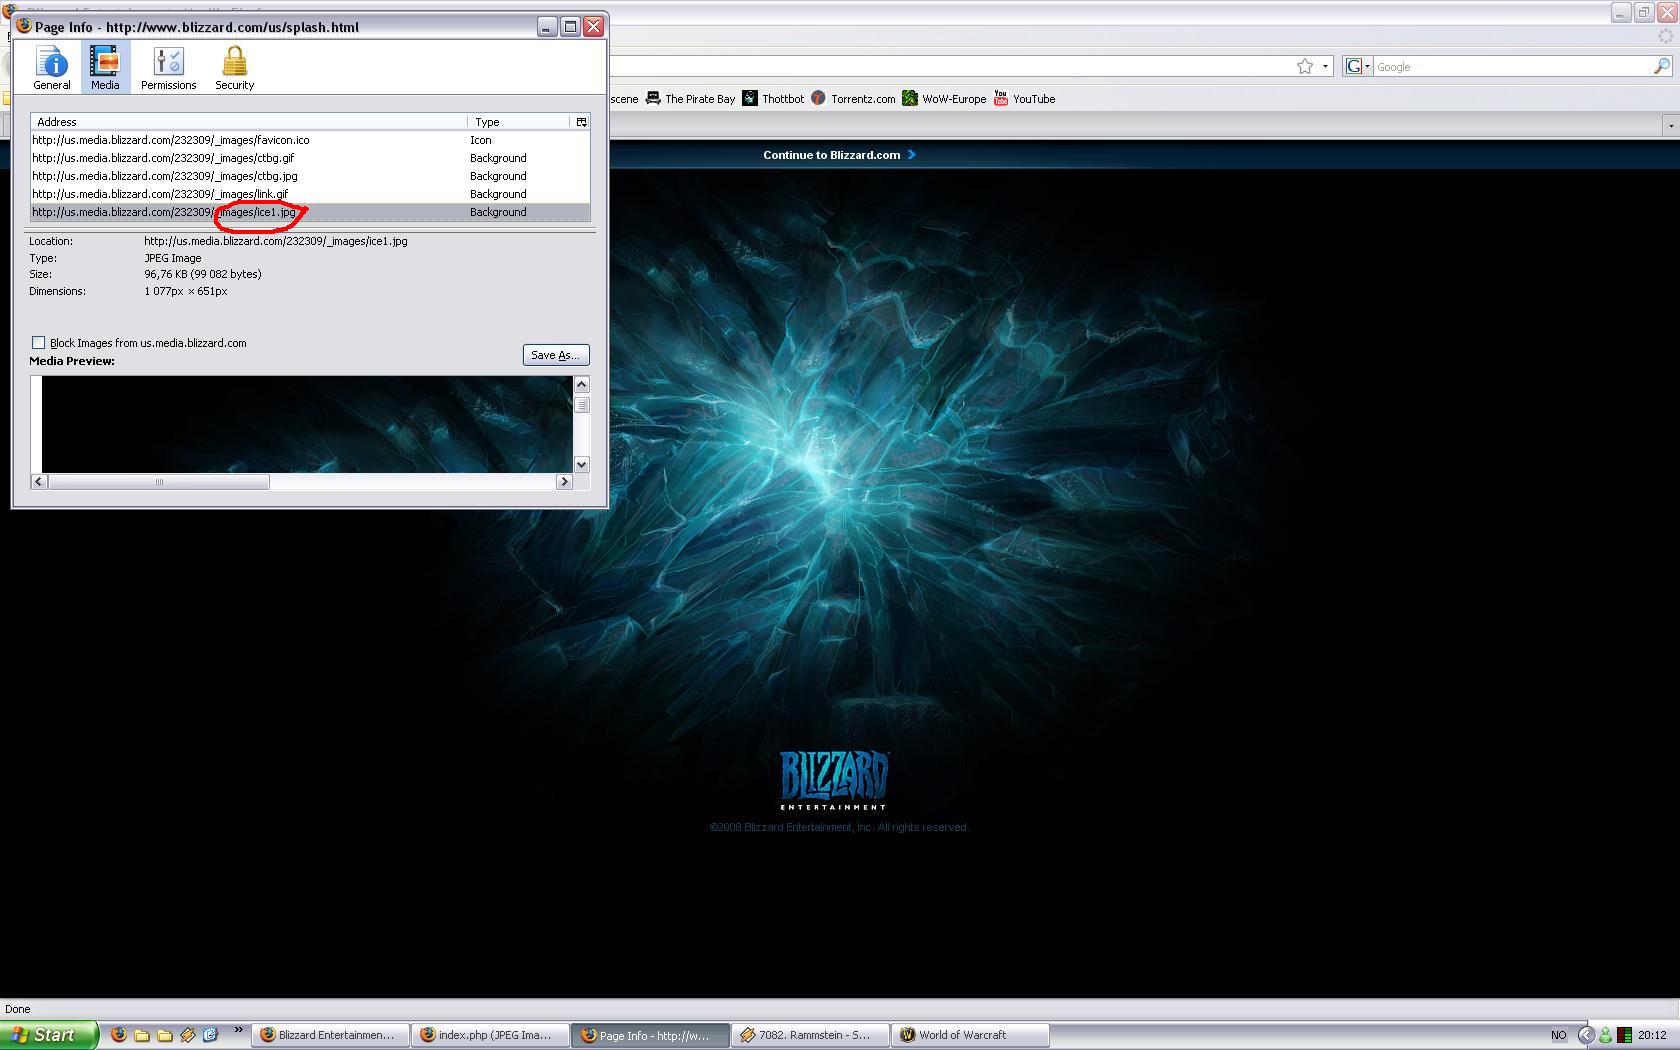
Task: Click the preview scroll down arrow
Action: tap(582, 465)
